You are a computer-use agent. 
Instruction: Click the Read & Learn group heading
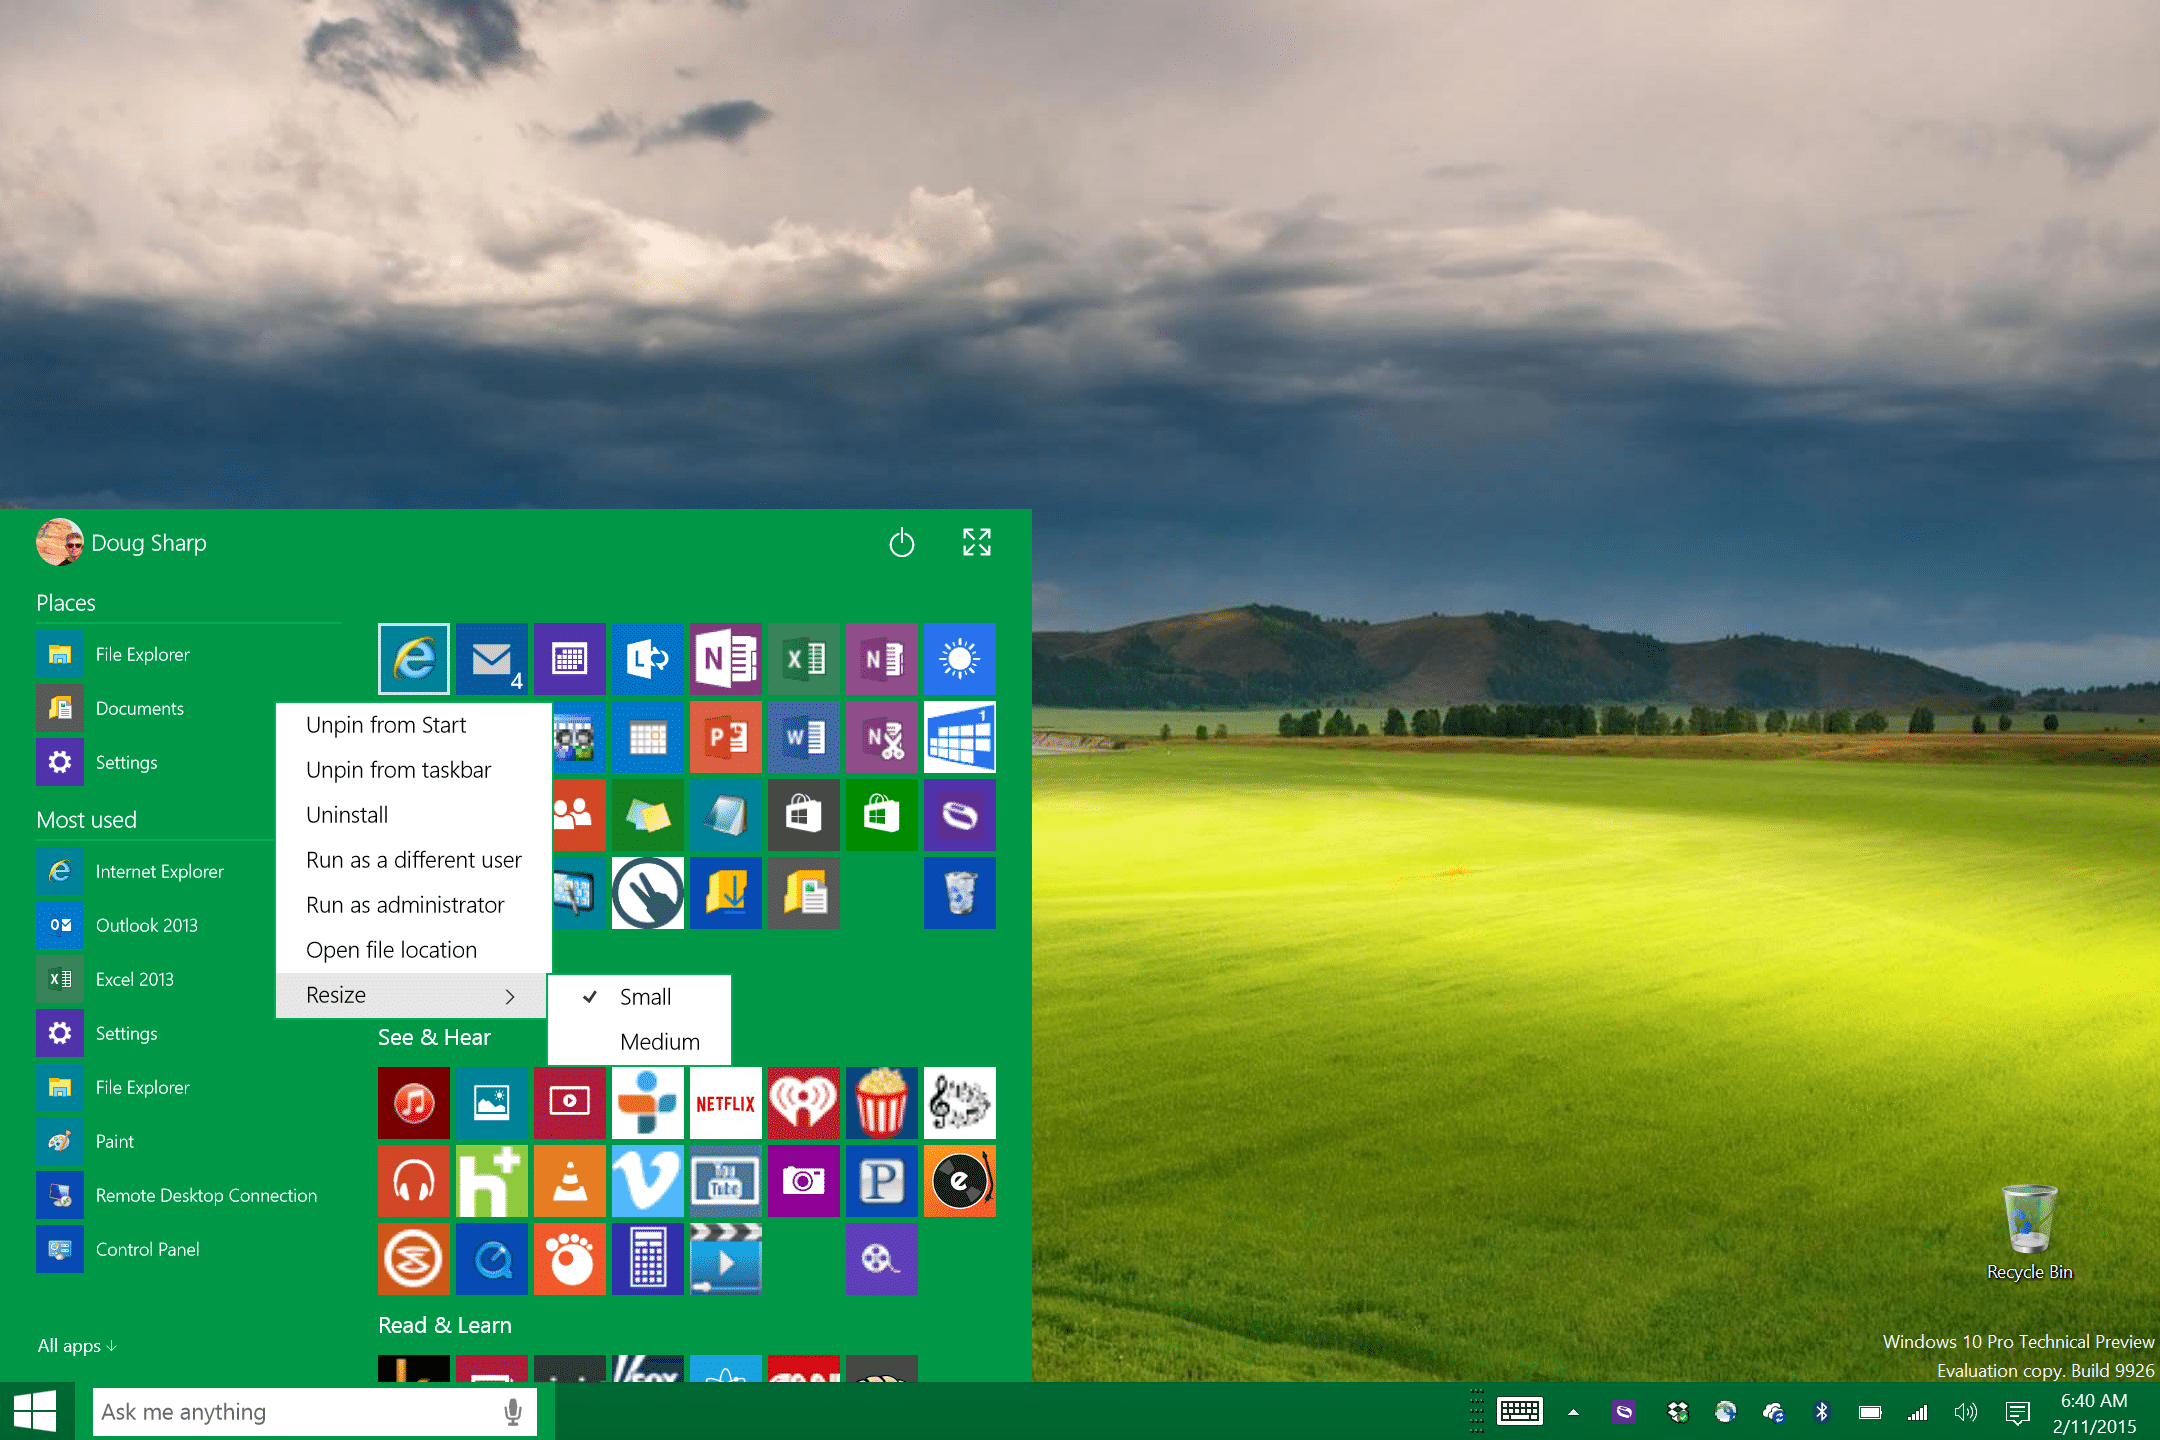(445, 1325)
